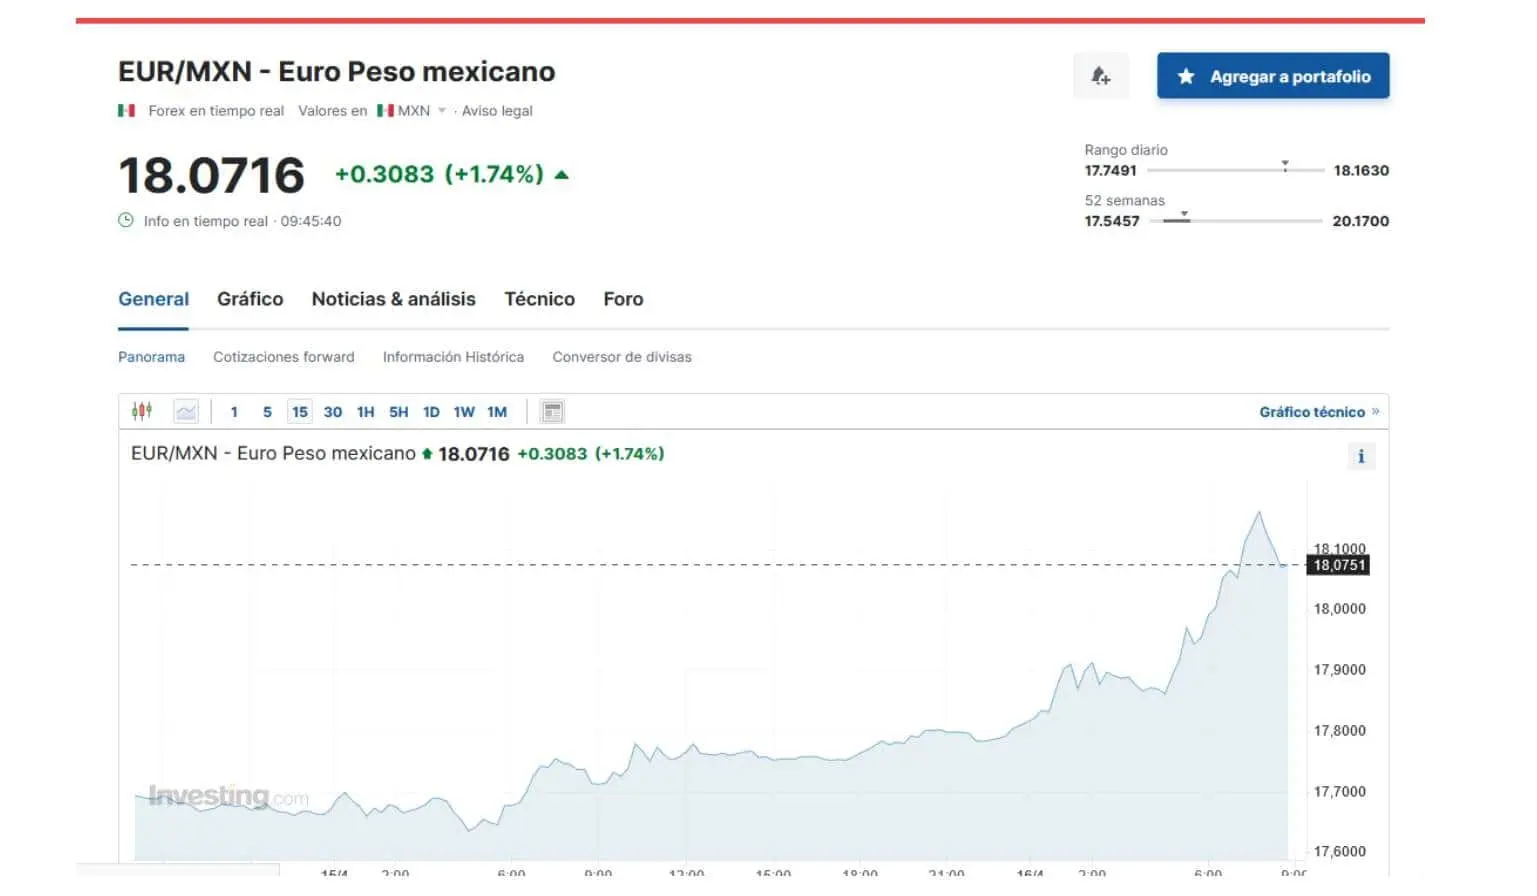This screenshot has height=896, width=1537.
Task: Click the green up arrow beside percentage
Action: (x=562, y=175)
